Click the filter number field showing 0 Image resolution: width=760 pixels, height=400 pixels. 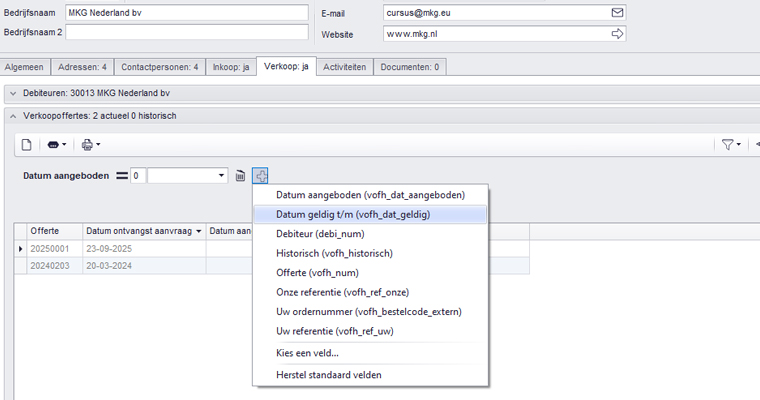click(138, 176)
